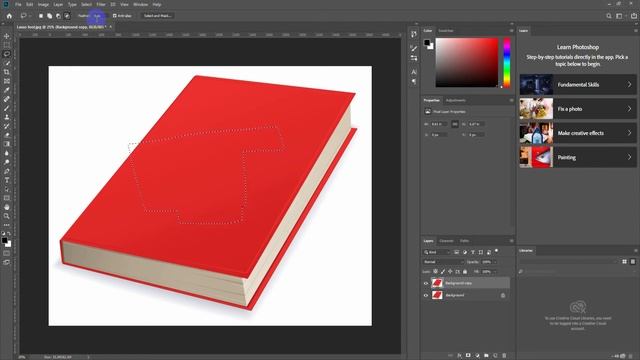Screen dimensions: 640x360
Task: Create new group folder icon in Layers panel
Action: click(x=486, y=356)
